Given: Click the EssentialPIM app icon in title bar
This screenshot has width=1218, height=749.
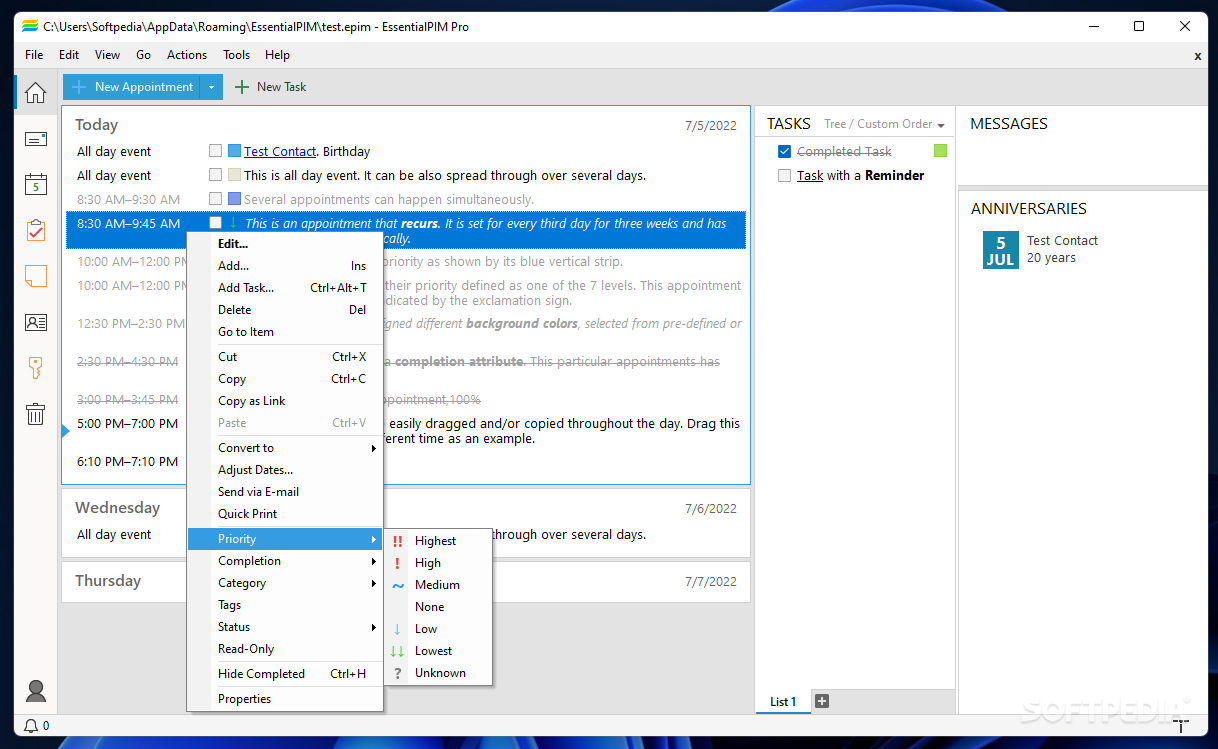Looking at the screenshot, I should [30, 26].
